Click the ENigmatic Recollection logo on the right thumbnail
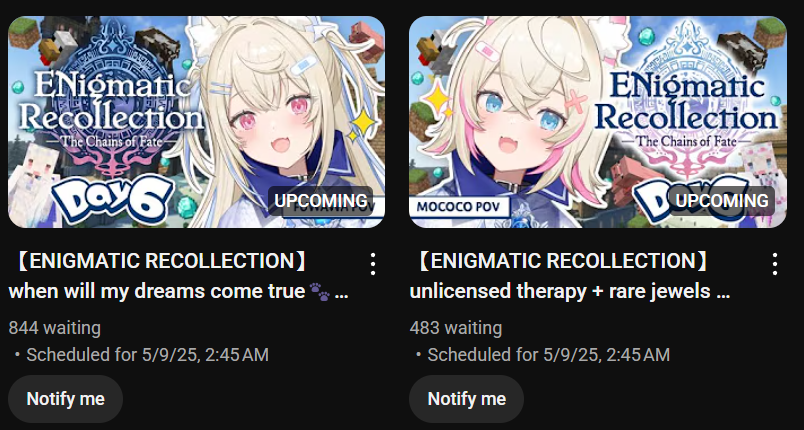 (686, 110)
